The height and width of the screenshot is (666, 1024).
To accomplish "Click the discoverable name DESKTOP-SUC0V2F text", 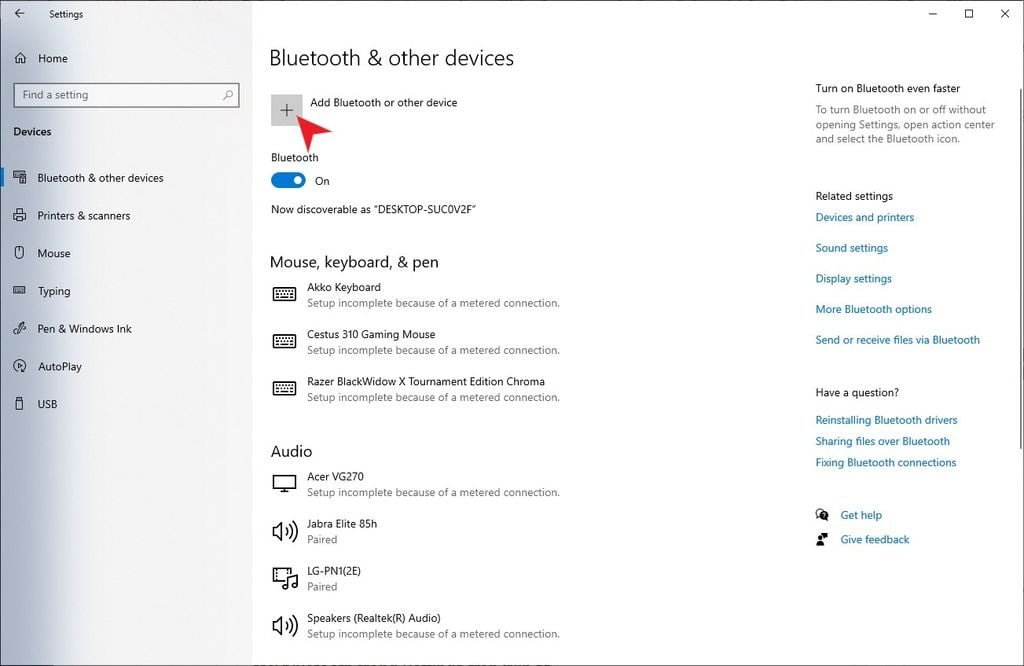I will point(424,210).
